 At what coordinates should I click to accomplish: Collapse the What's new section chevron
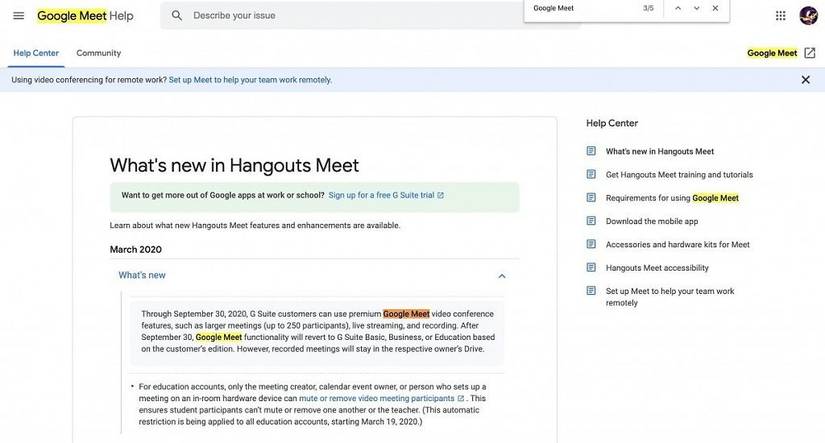point(502,276)
